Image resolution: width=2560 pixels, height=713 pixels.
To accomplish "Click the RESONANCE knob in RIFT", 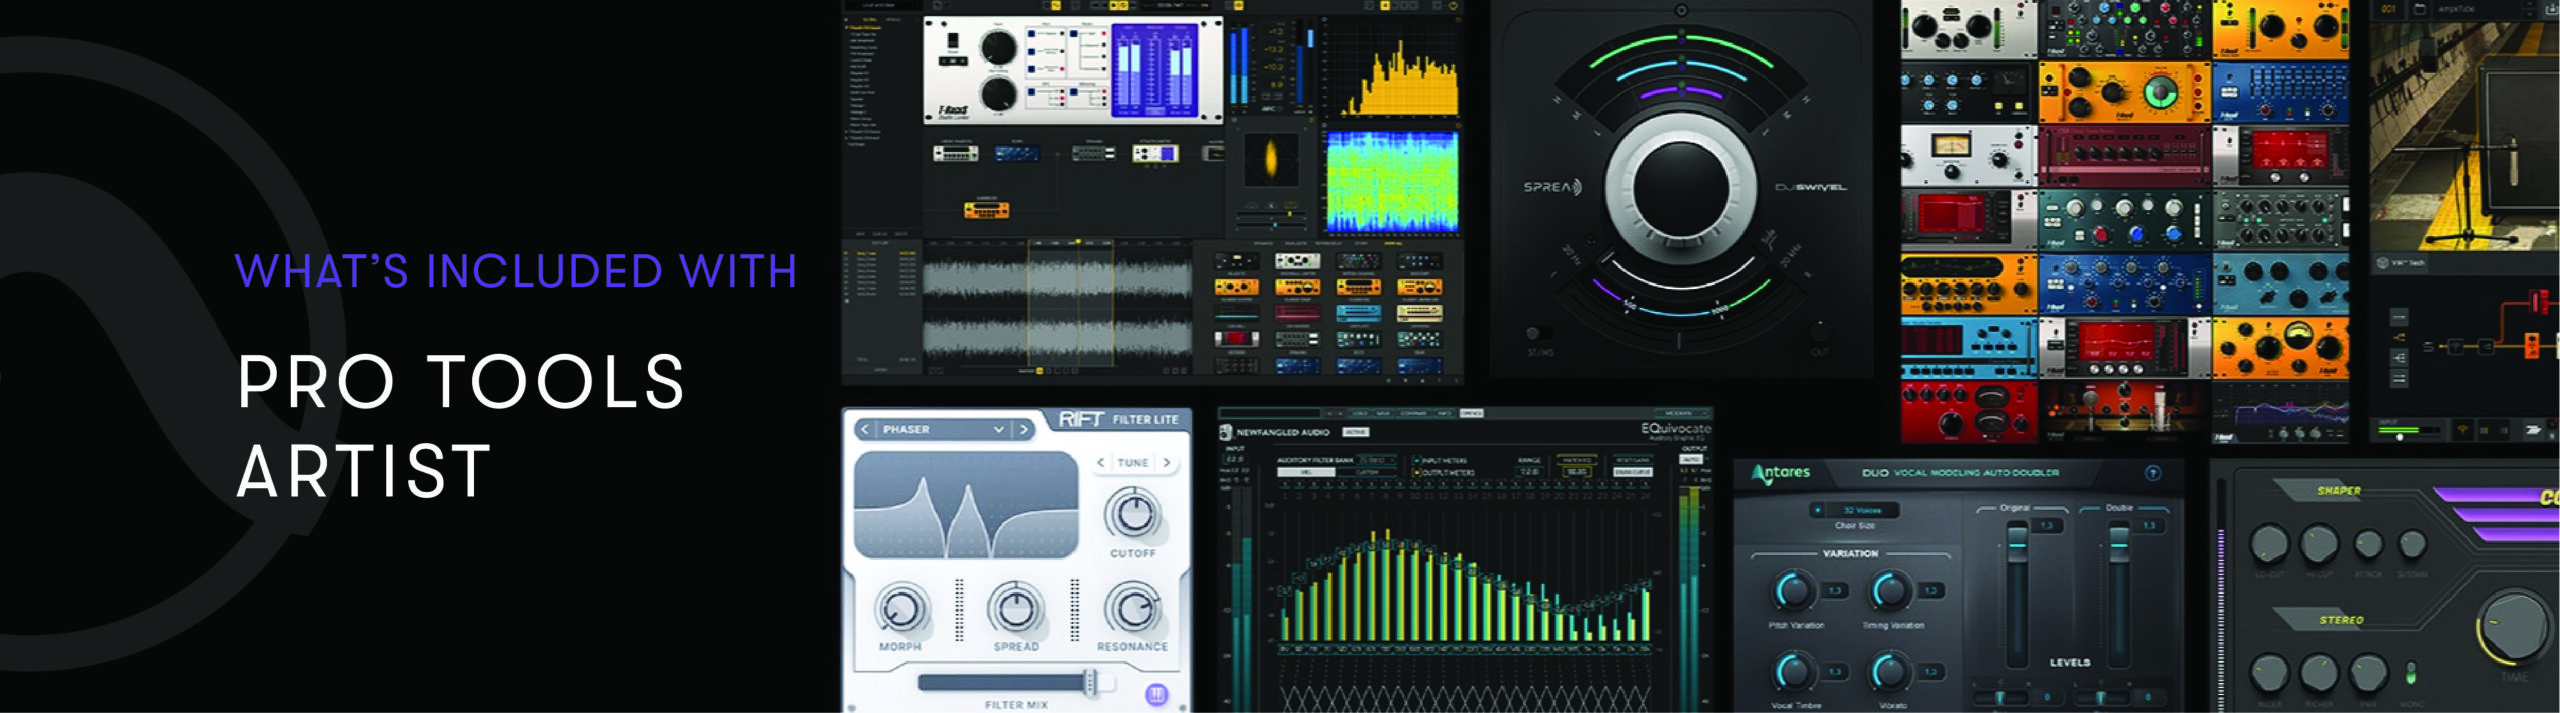I will [1133, 609].
